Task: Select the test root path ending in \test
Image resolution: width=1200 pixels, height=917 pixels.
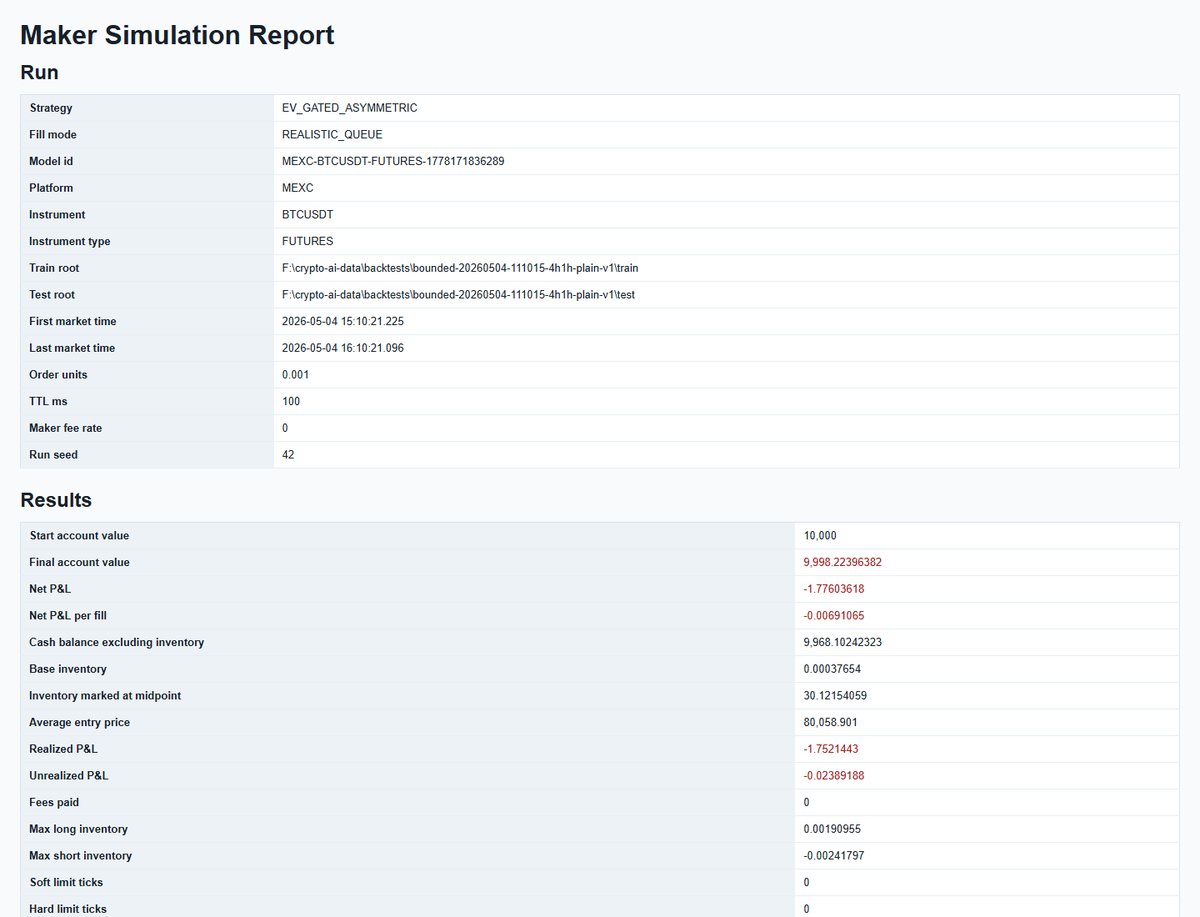Action: (458, 295)
